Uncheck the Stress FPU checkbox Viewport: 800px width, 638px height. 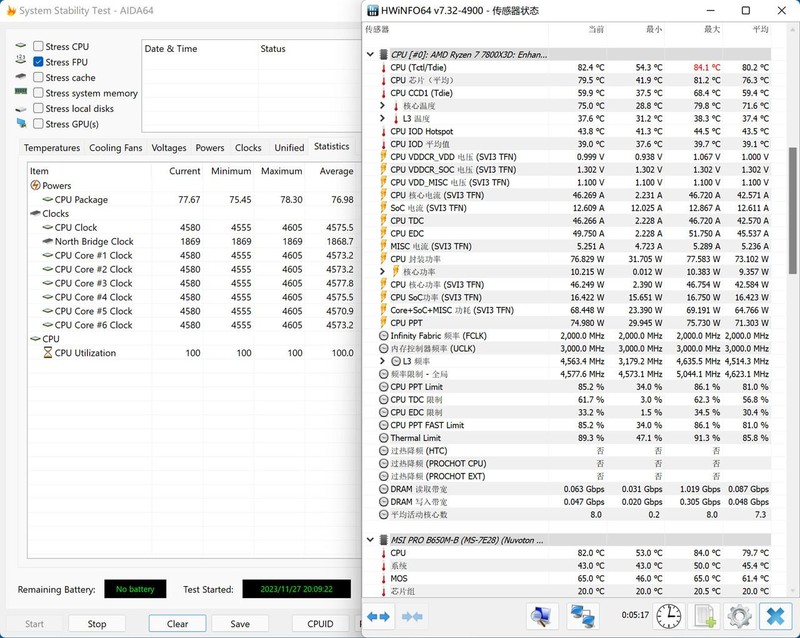click(38, 62)
